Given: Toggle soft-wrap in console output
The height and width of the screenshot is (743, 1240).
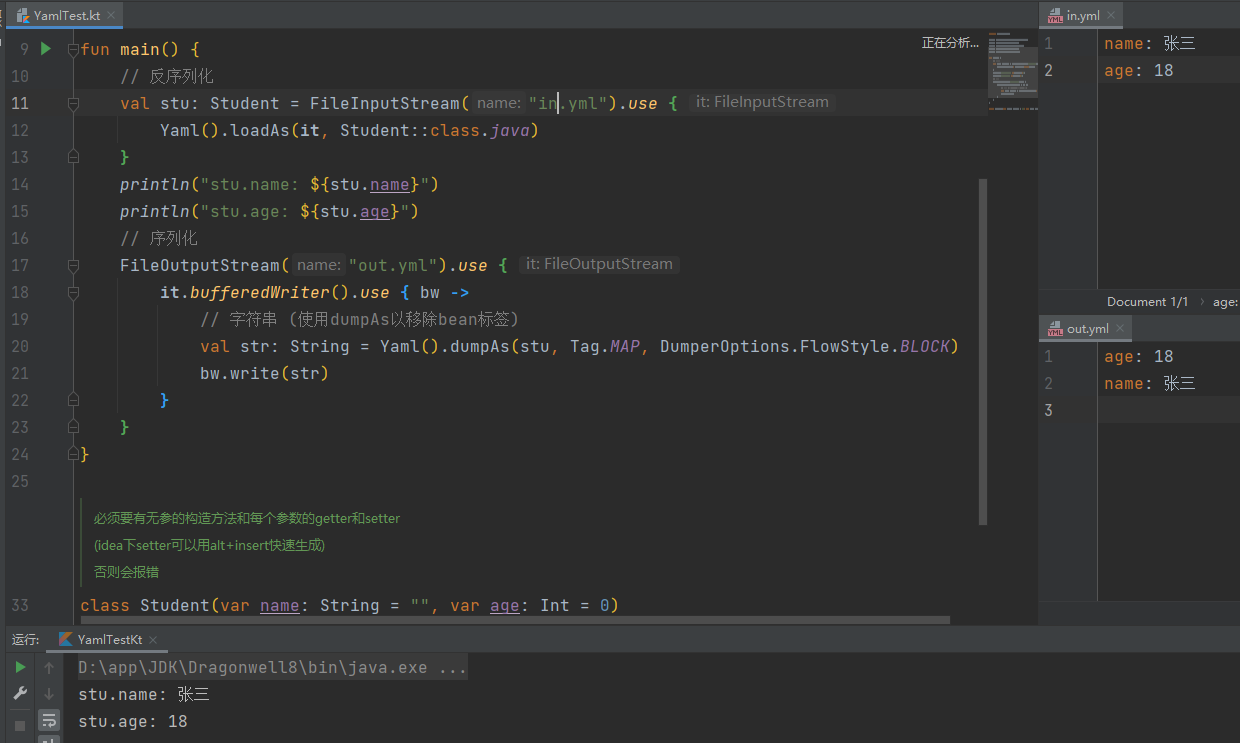Looking at the screenshot, I should coord(49,719).
